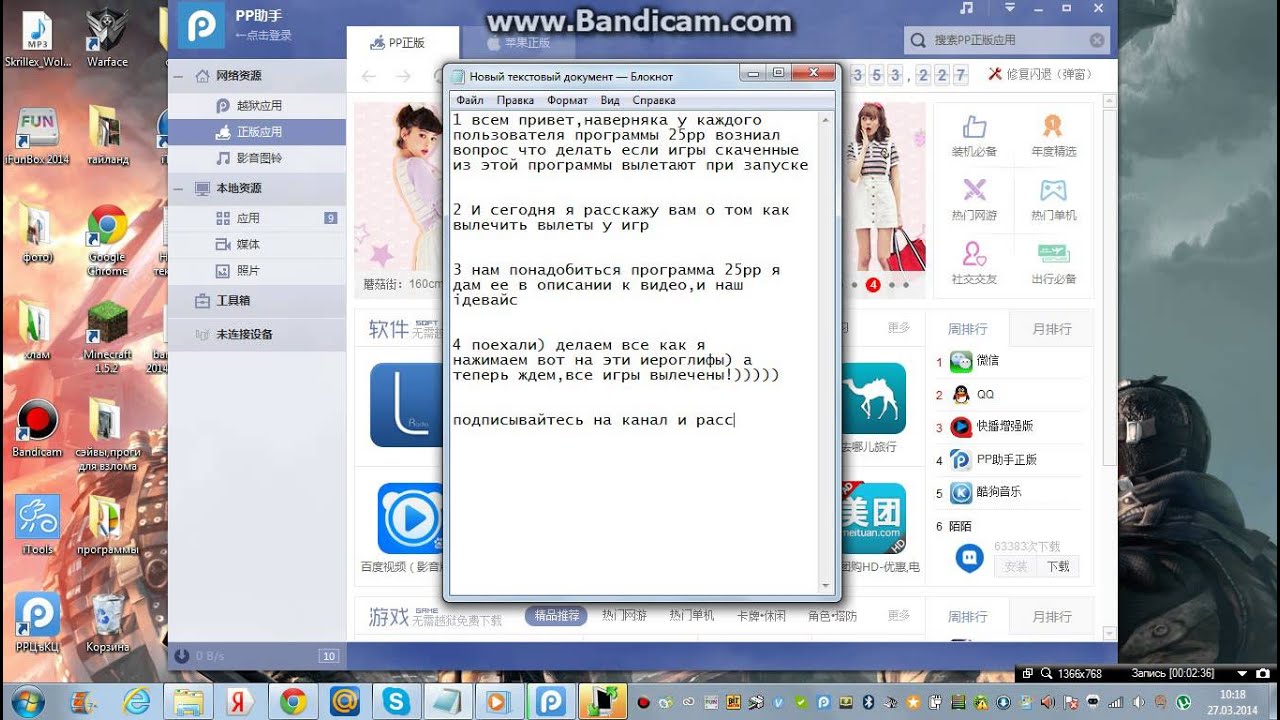Click the 下载 download button for 陌陌
This screenshot has height=720, width=1280.
click(1058, 565)
